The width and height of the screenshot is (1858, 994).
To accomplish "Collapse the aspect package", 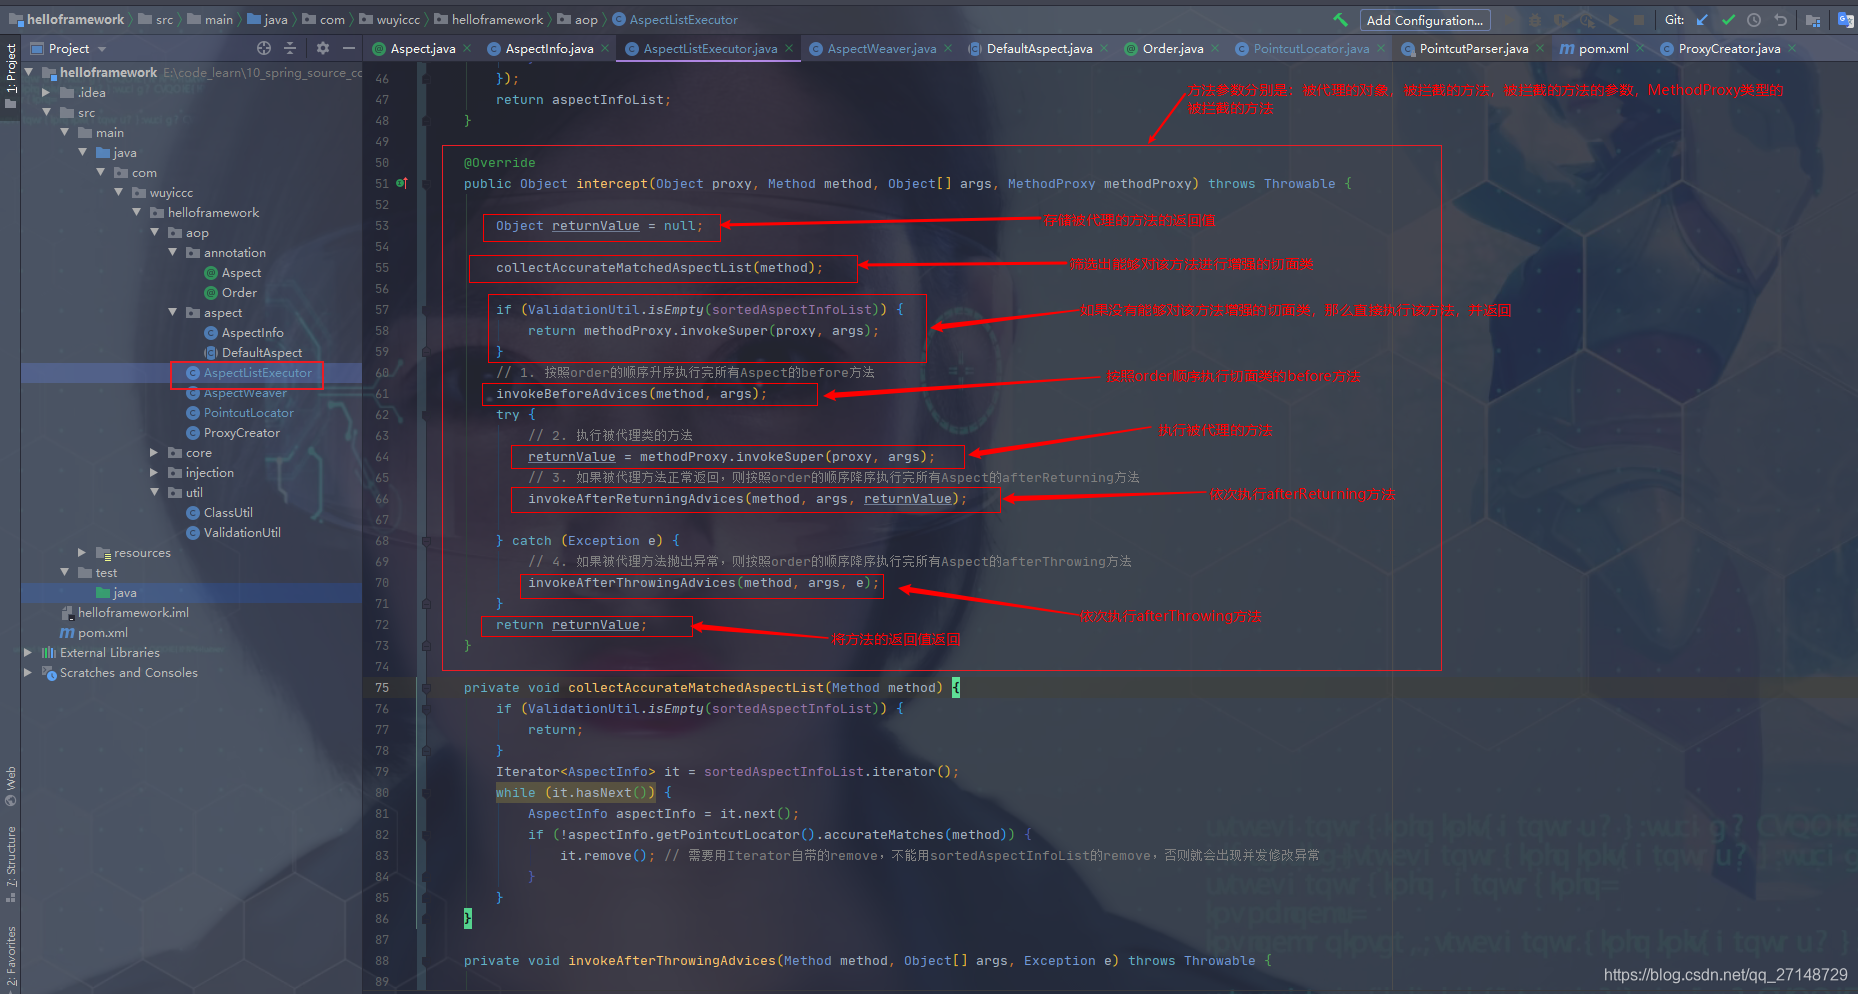I will tap(172, 313).
